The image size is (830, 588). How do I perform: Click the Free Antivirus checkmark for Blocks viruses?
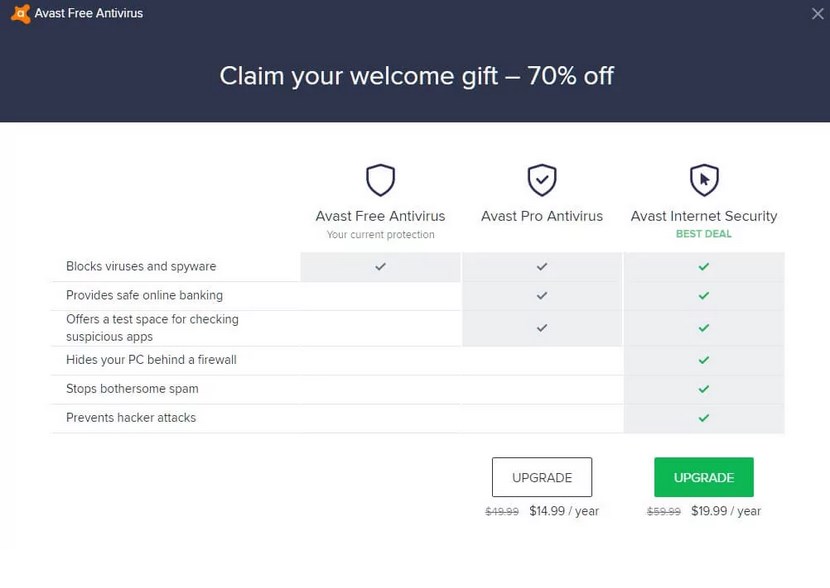point(381,267)
